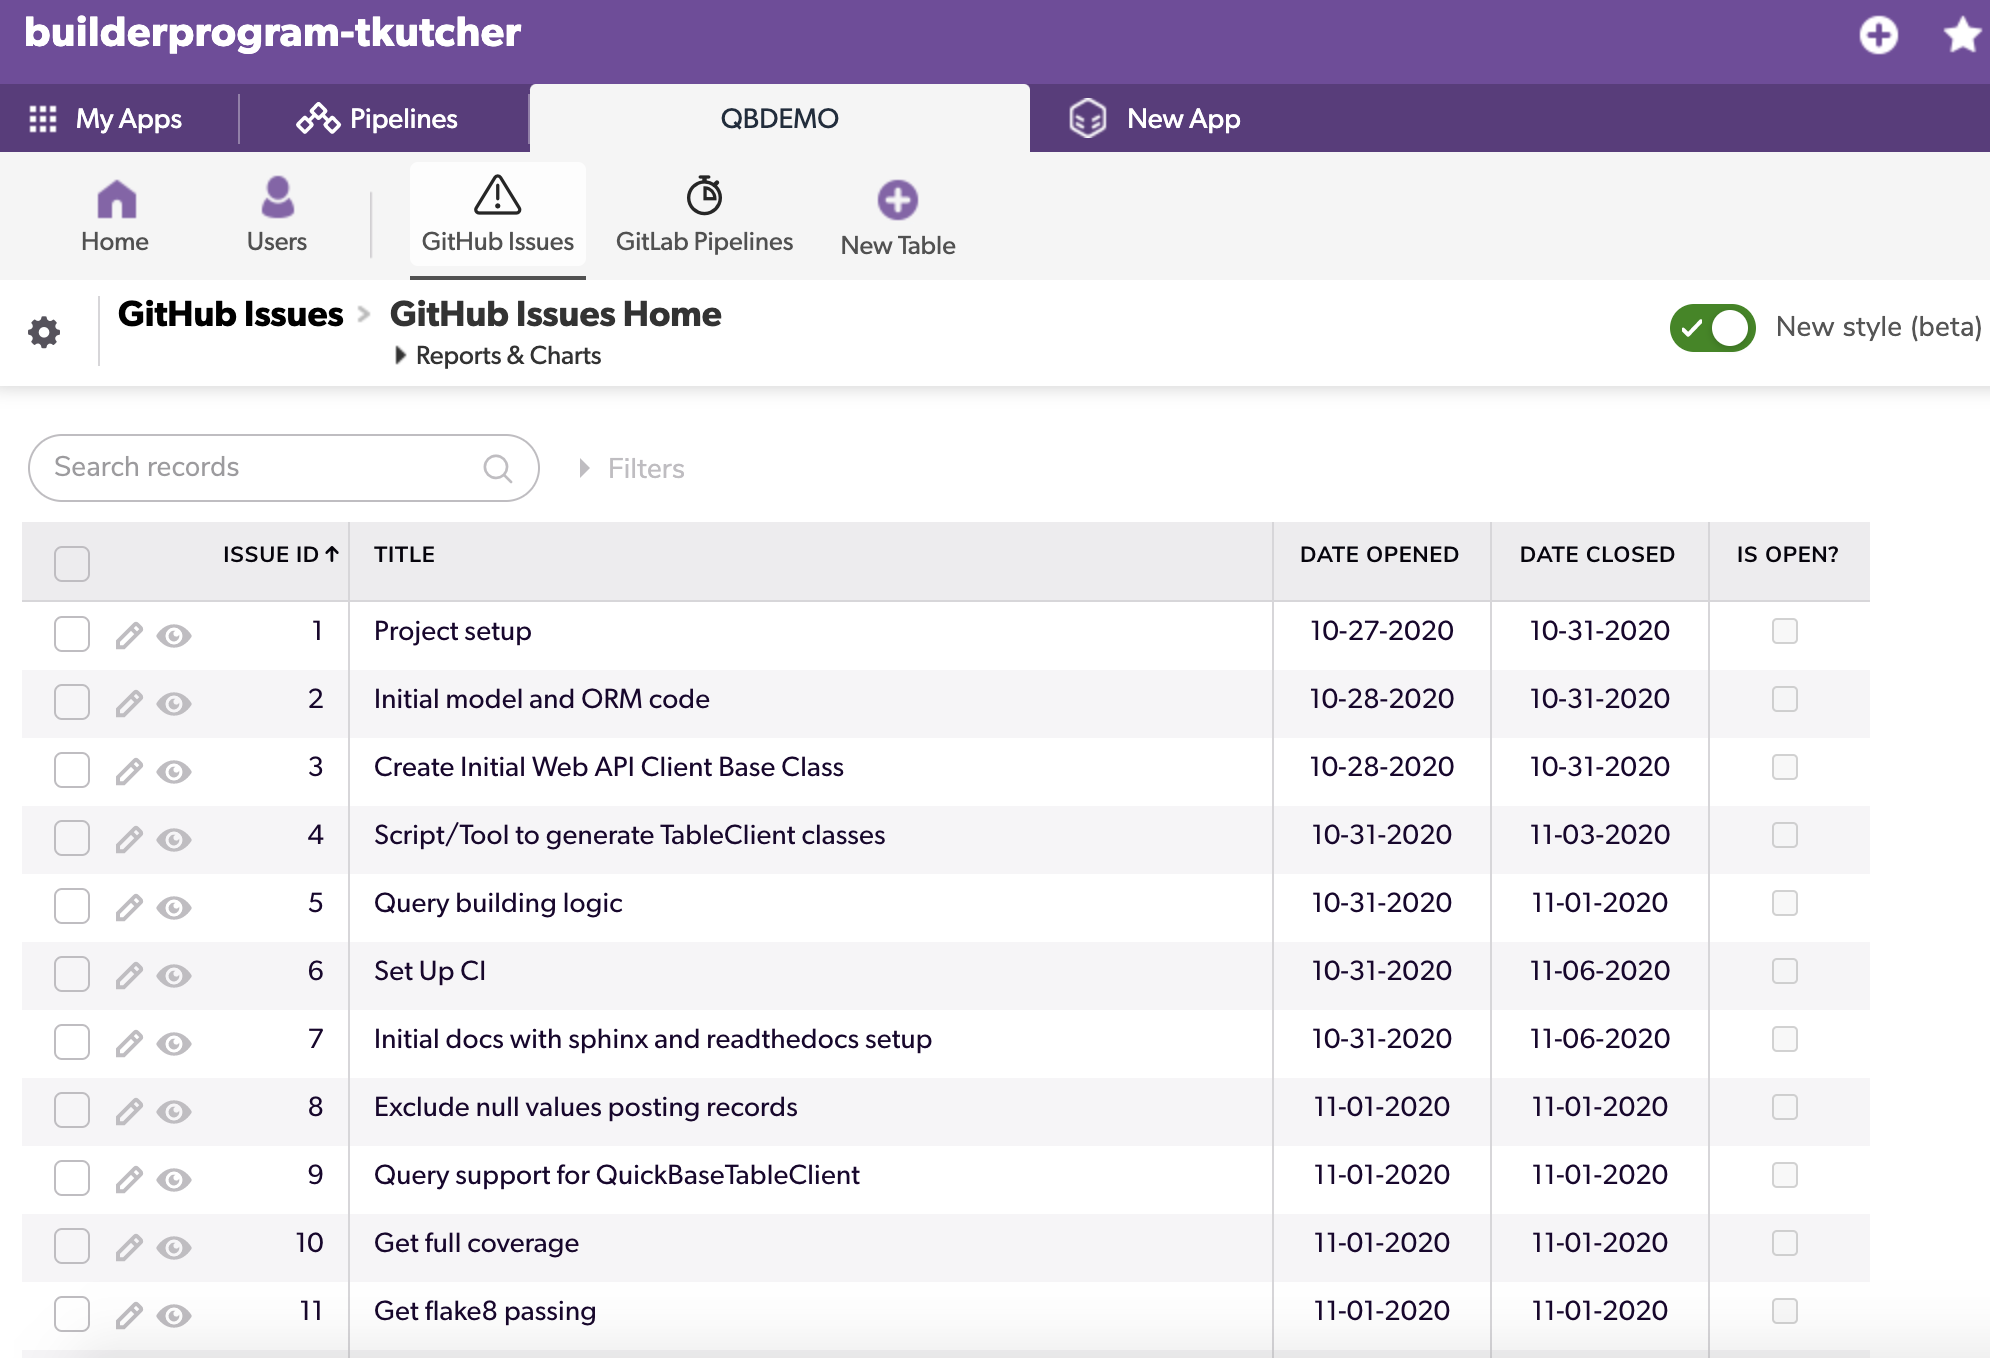The width and height of the screenshot is (1990, 1358).
Task: Click the star favorites icon
Action: (x=1962, y=35)
